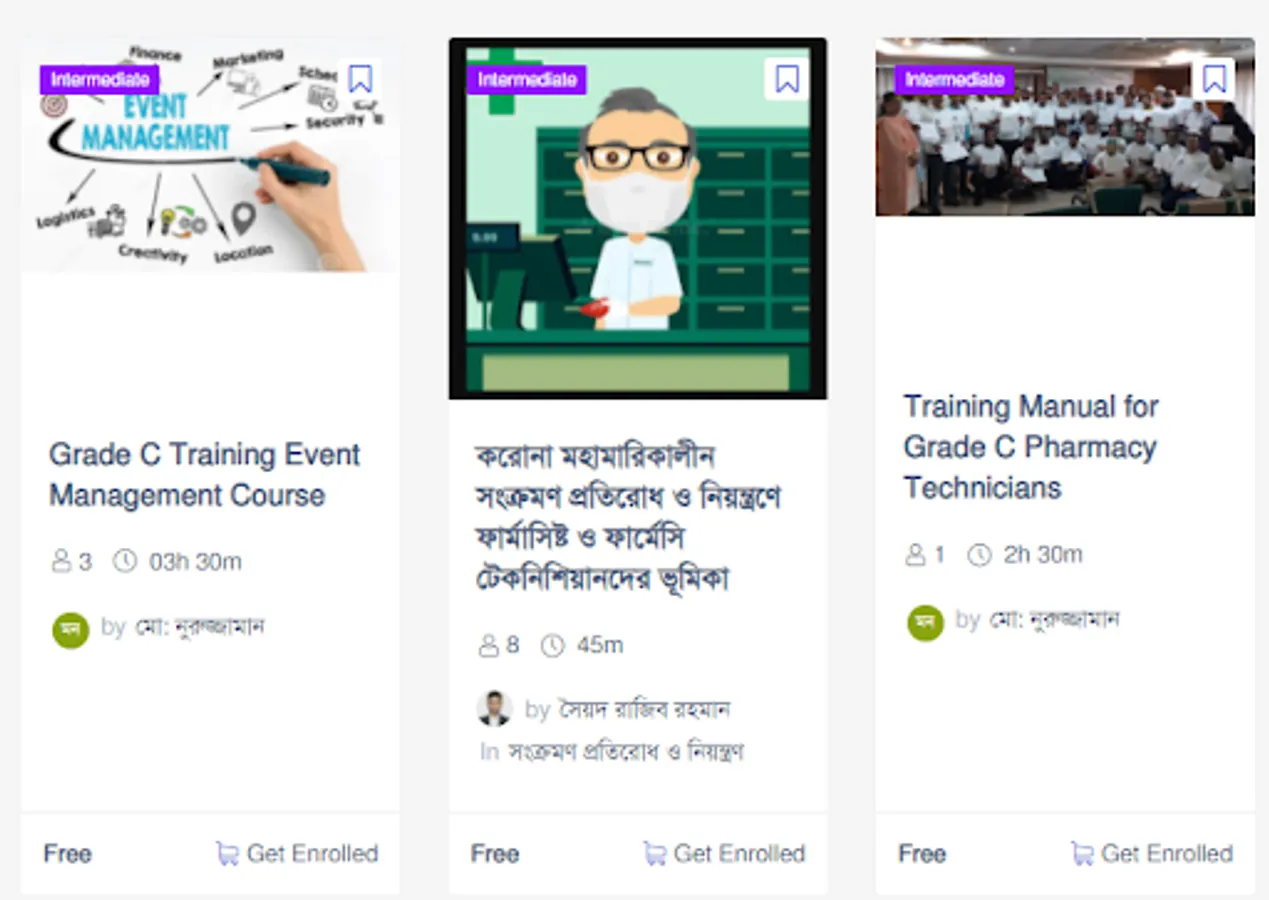Click cart icon on Event Management card

click(x=227, y=853)
